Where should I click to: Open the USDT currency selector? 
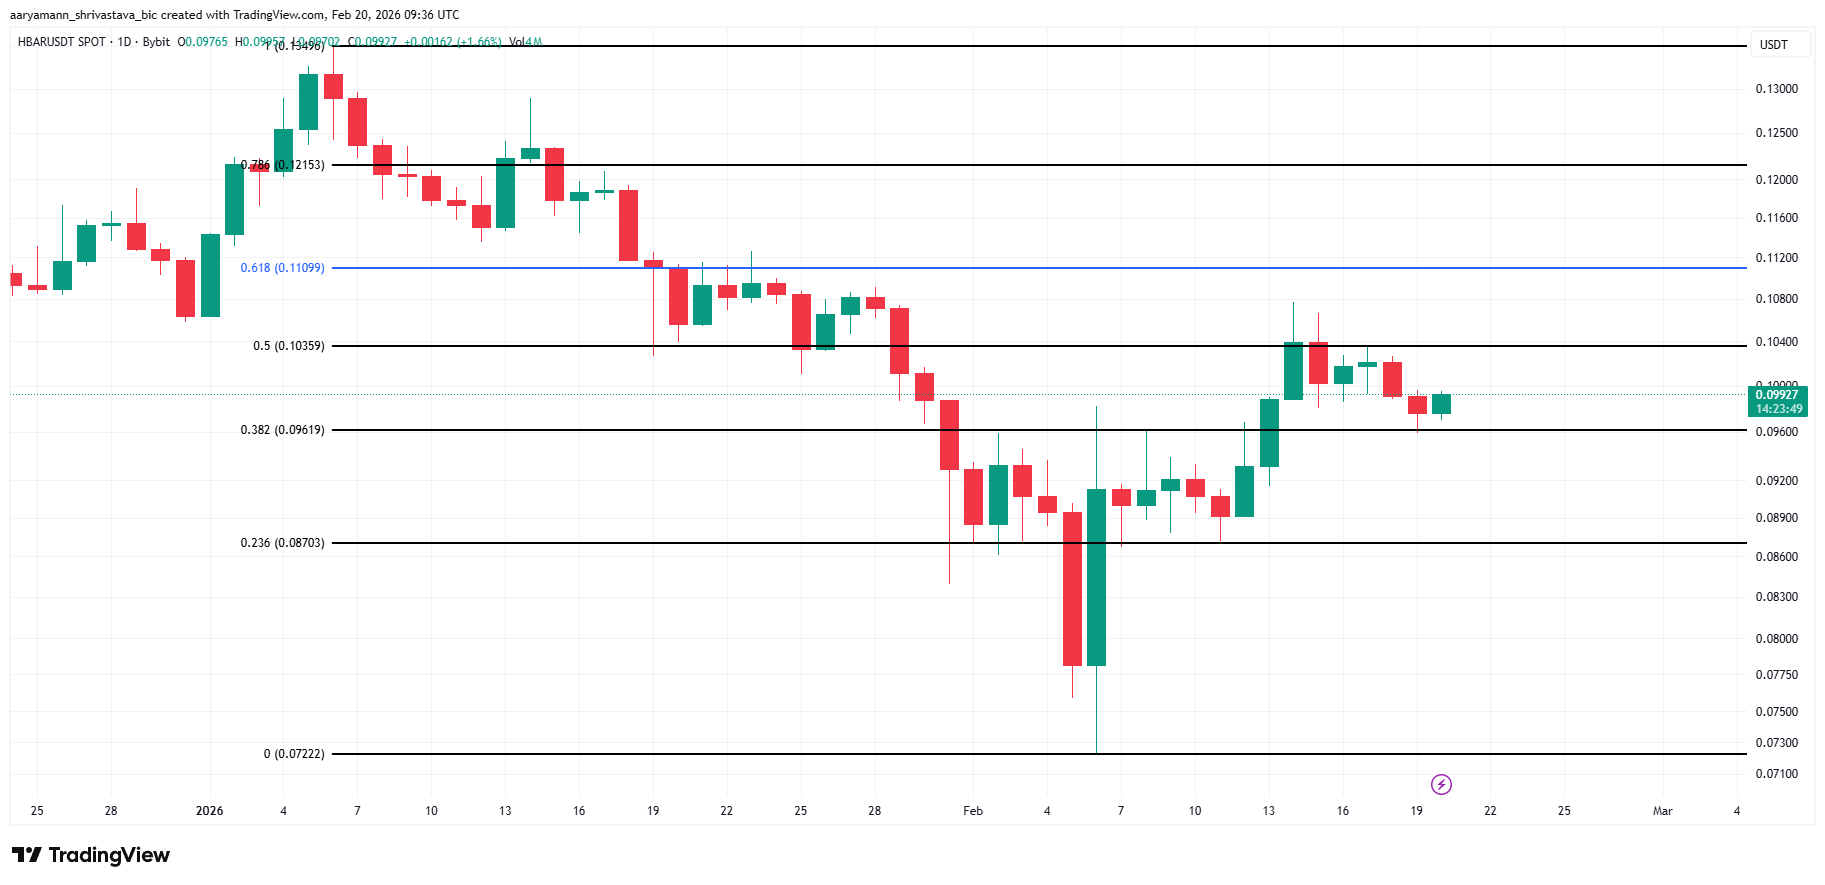1773,45
